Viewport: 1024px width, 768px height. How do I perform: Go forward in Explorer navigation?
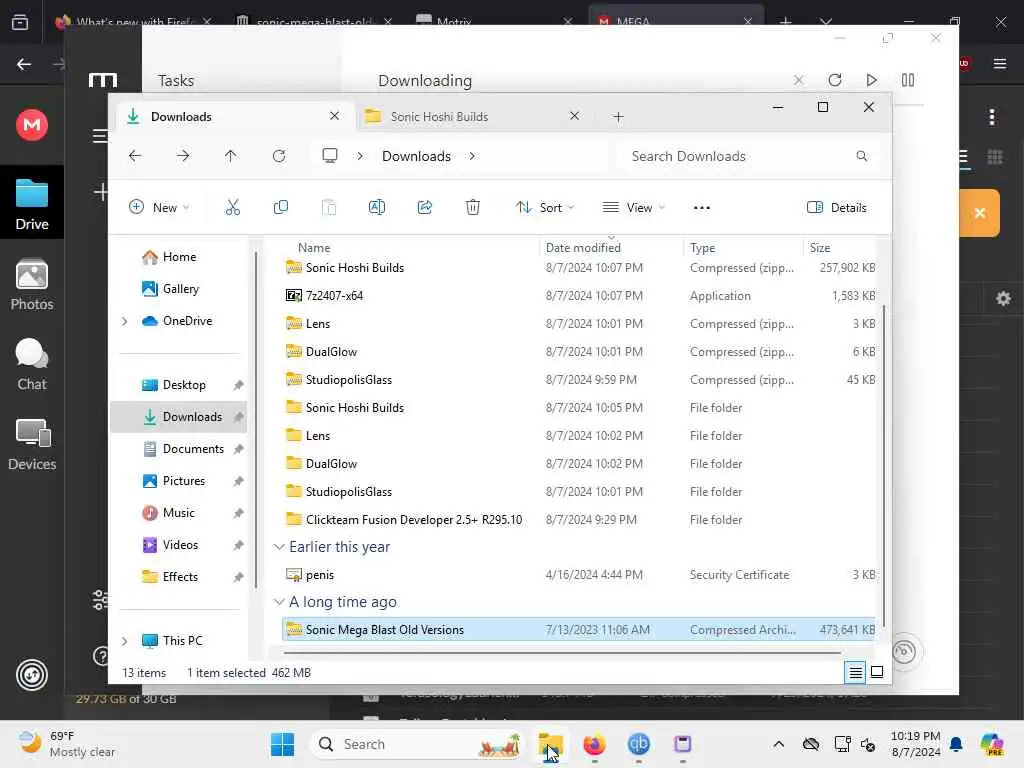[x=183, y=155]
